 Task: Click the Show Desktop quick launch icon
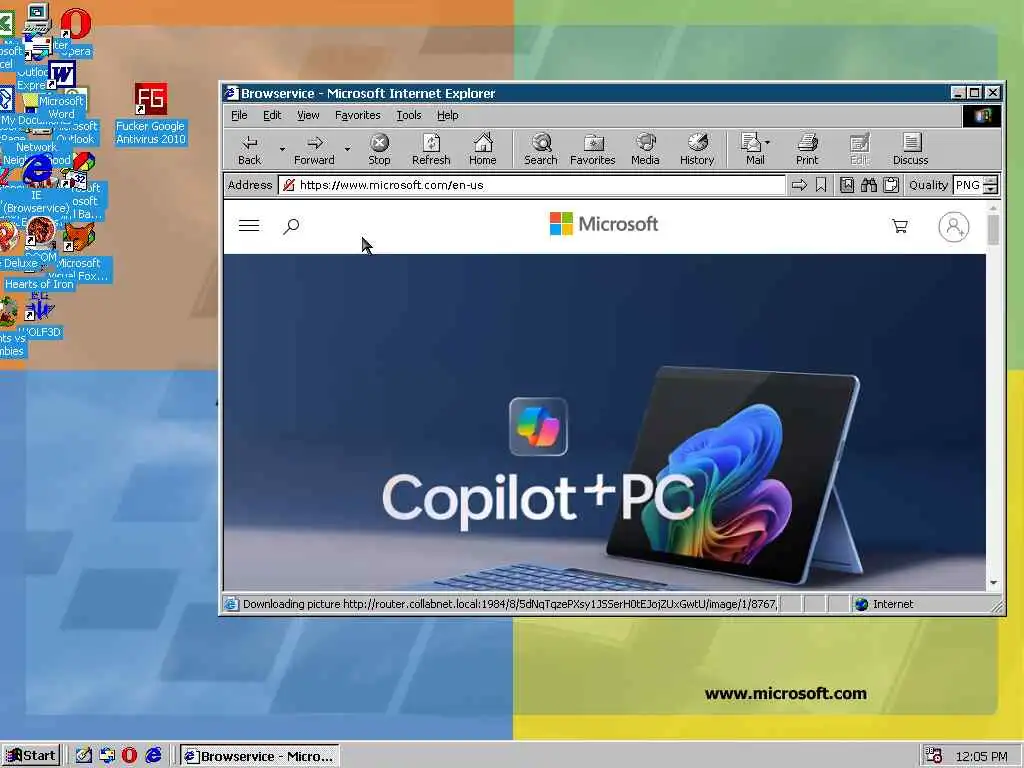[x=83, y=756]
